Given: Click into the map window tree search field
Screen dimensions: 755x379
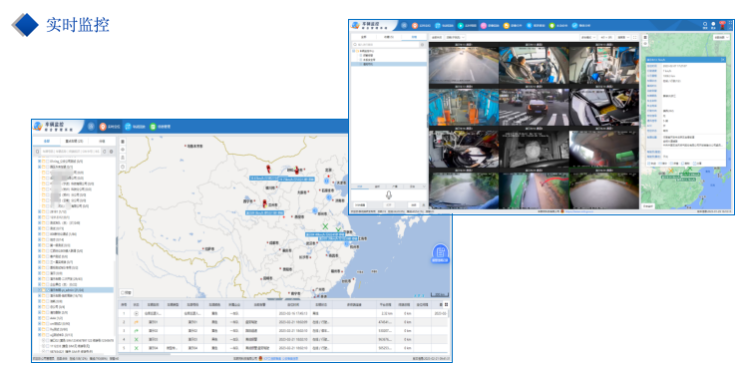Looking at the screenshot, I should click(71, 151).
